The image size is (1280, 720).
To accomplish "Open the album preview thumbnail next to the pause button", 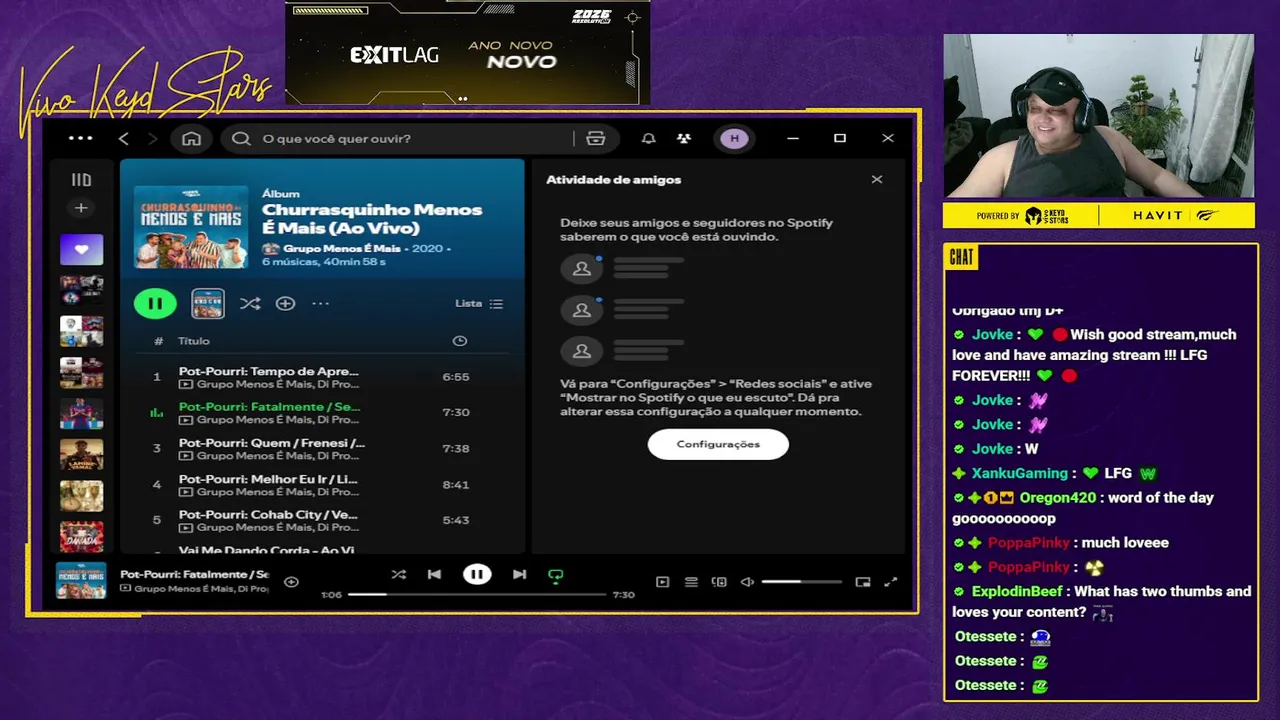I will coord(208,303).
